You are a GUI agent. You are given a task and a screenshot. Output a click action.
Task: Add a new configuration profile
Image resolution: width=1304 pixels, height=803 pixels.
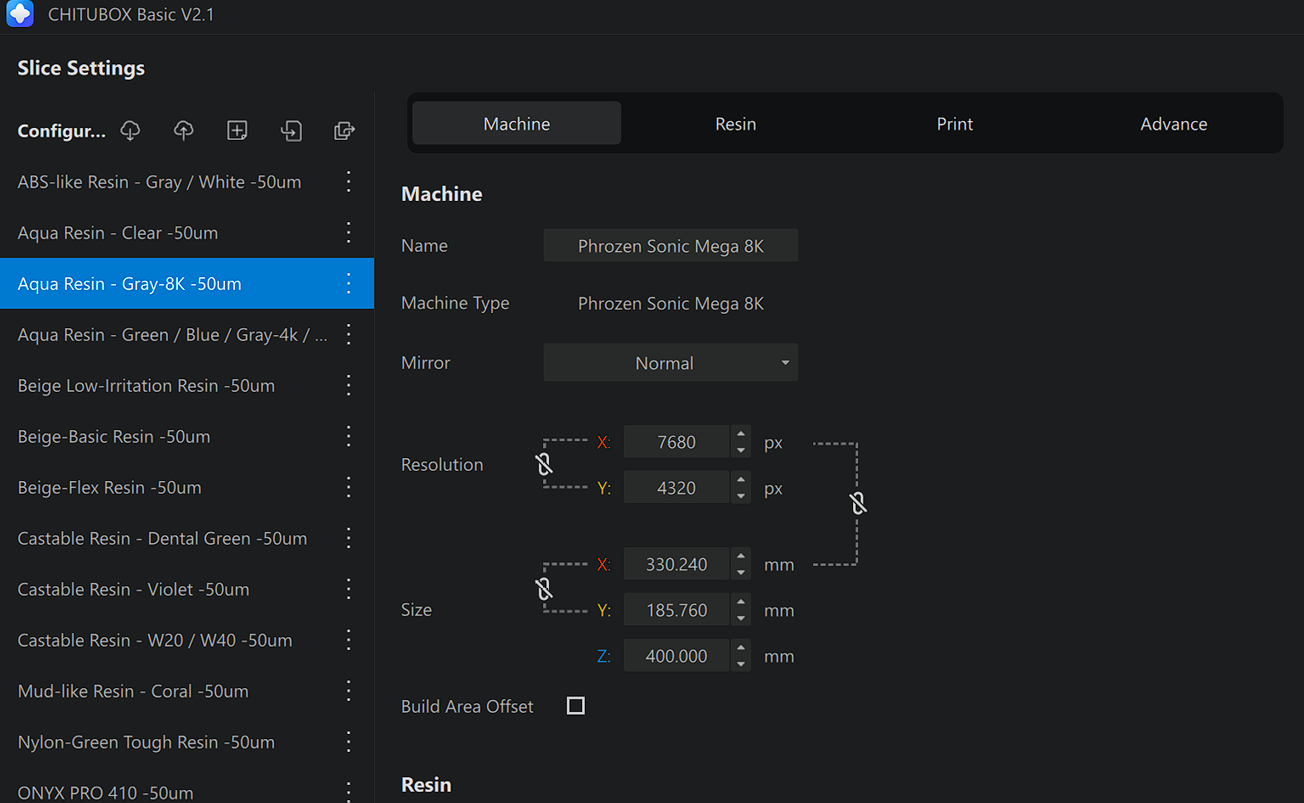[x=237, y=131]
